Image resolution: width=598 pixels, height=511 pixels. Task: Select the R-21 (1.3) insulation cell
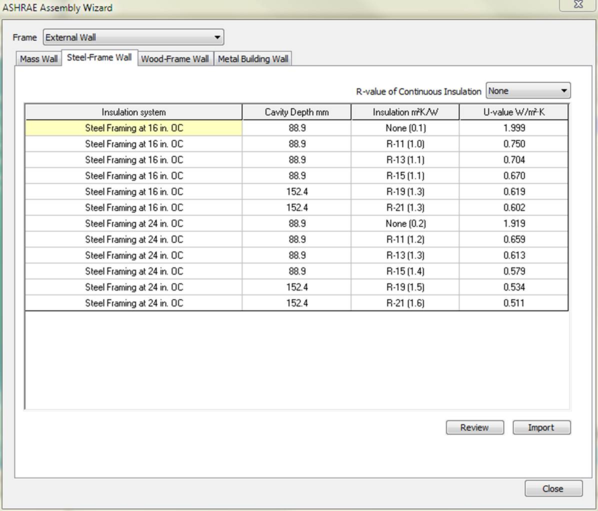(x=405, y=207)
